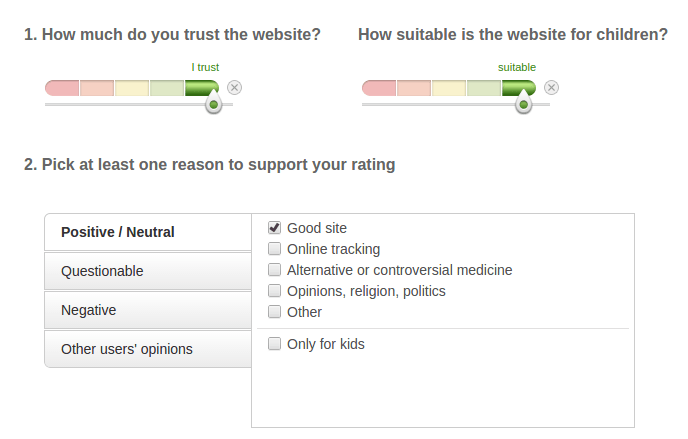Select the yellow trust rating segment
Image resolution: width=688 pixels, height=439 pixels.
pos(132,88)
